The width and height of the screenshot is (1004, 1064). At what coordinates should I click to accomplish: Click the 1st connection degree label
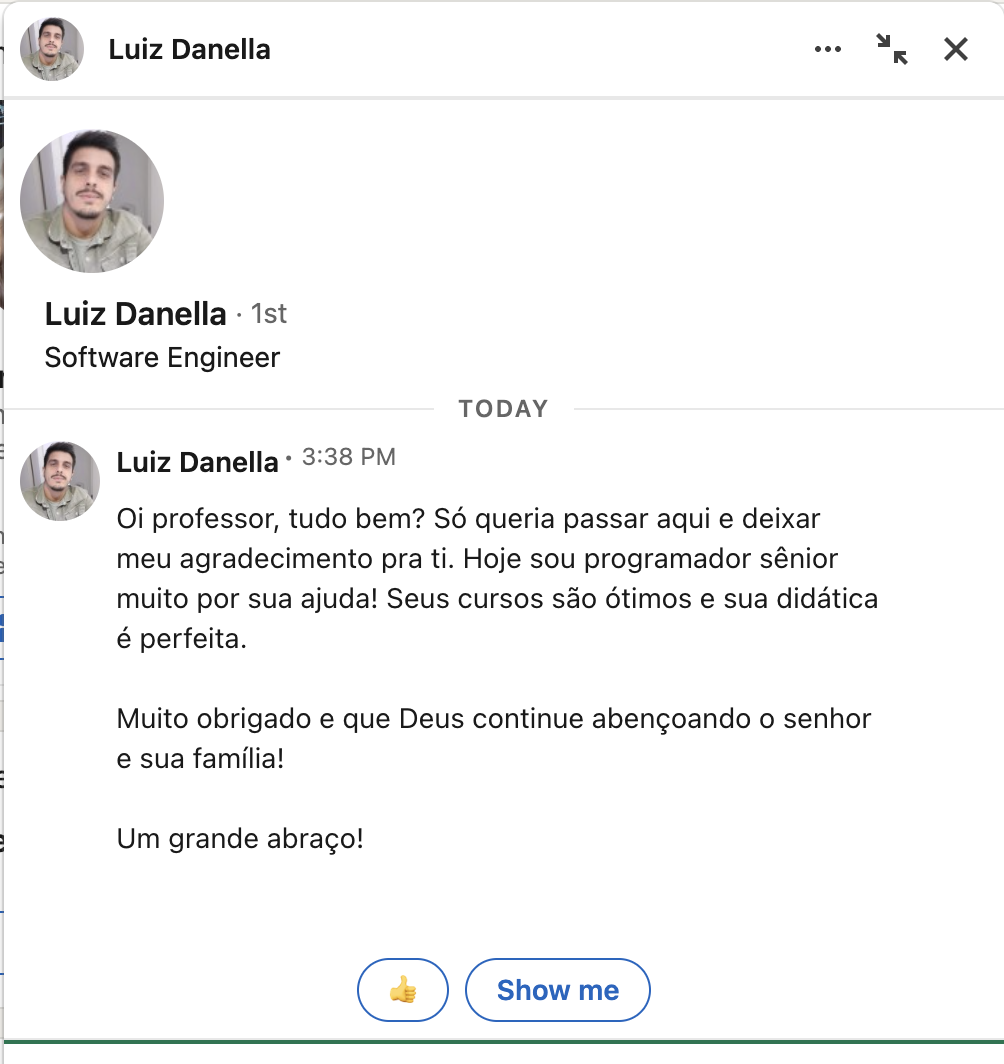tap(268, 314)
